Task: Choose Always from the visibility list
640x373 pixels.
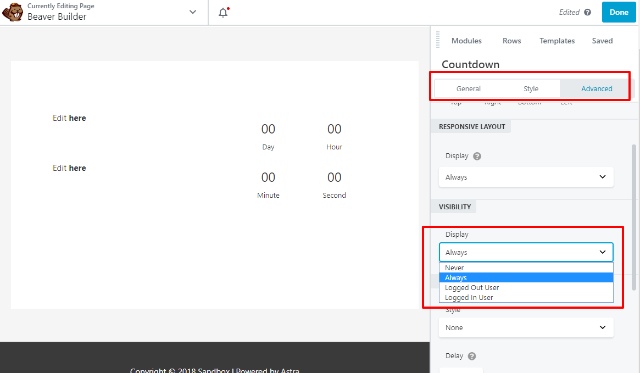Action: point(526,278)
